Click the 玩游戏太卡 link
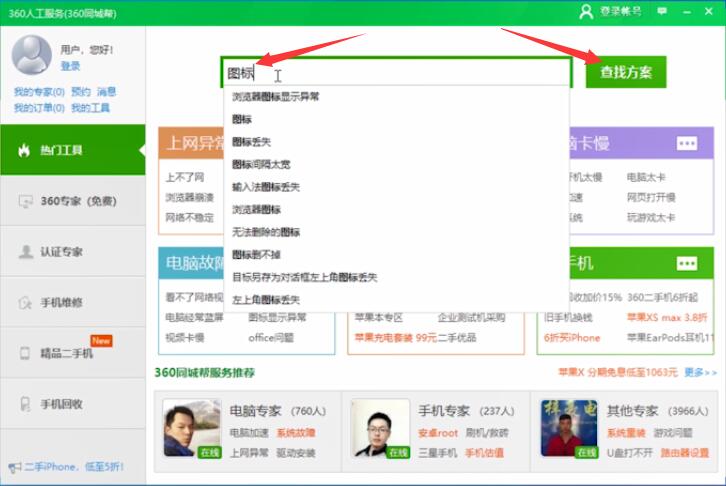 (x=651, y=218)
